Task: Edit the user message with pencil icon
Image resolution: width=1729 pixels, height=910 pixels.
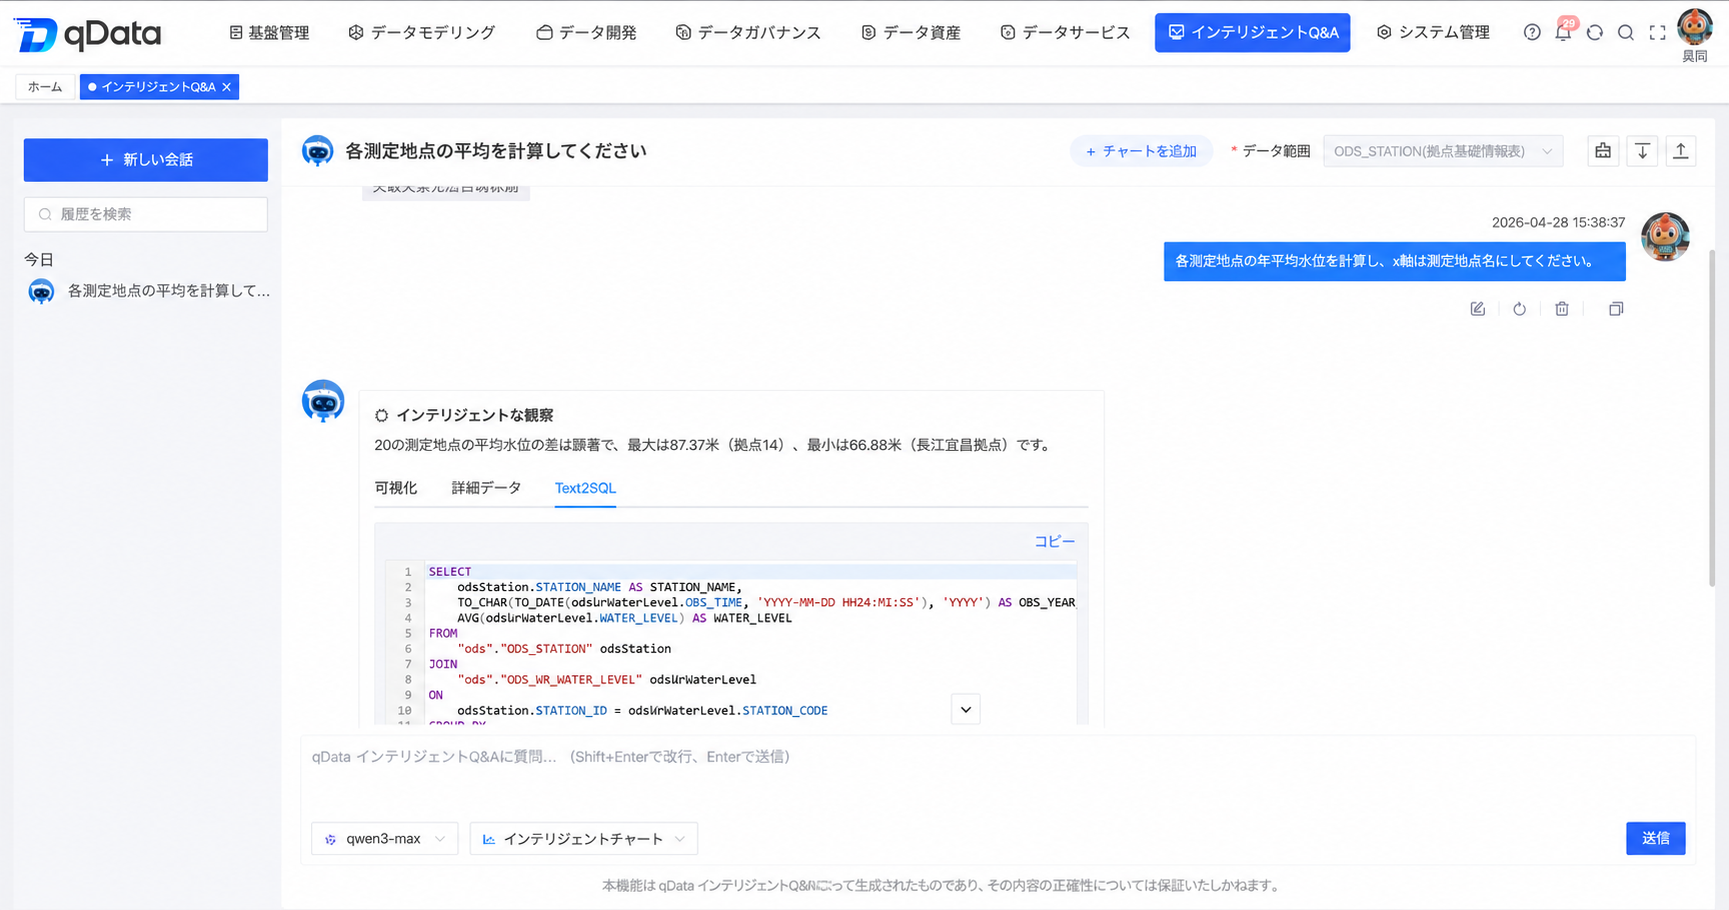Action: point(1477,309)
